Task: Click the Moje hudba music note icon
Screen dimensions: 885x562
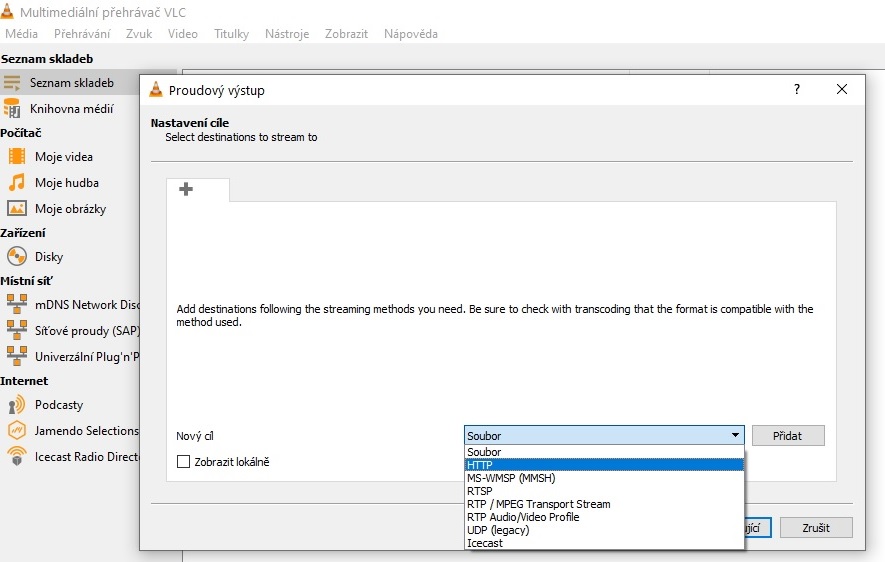Action: click(17, 182)
